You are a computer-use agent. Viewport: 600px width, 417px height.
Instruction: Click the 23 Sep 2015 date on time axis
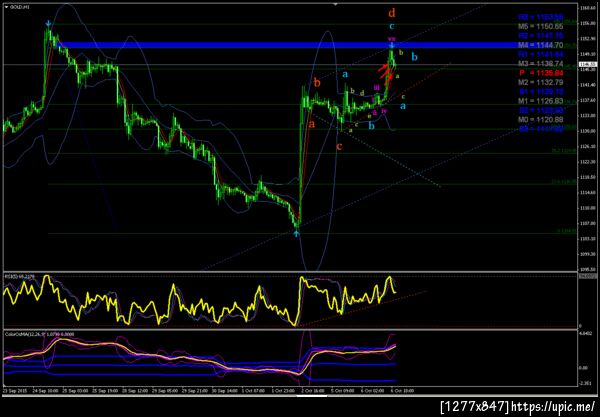pyautogui.click(x=15, y=391)
